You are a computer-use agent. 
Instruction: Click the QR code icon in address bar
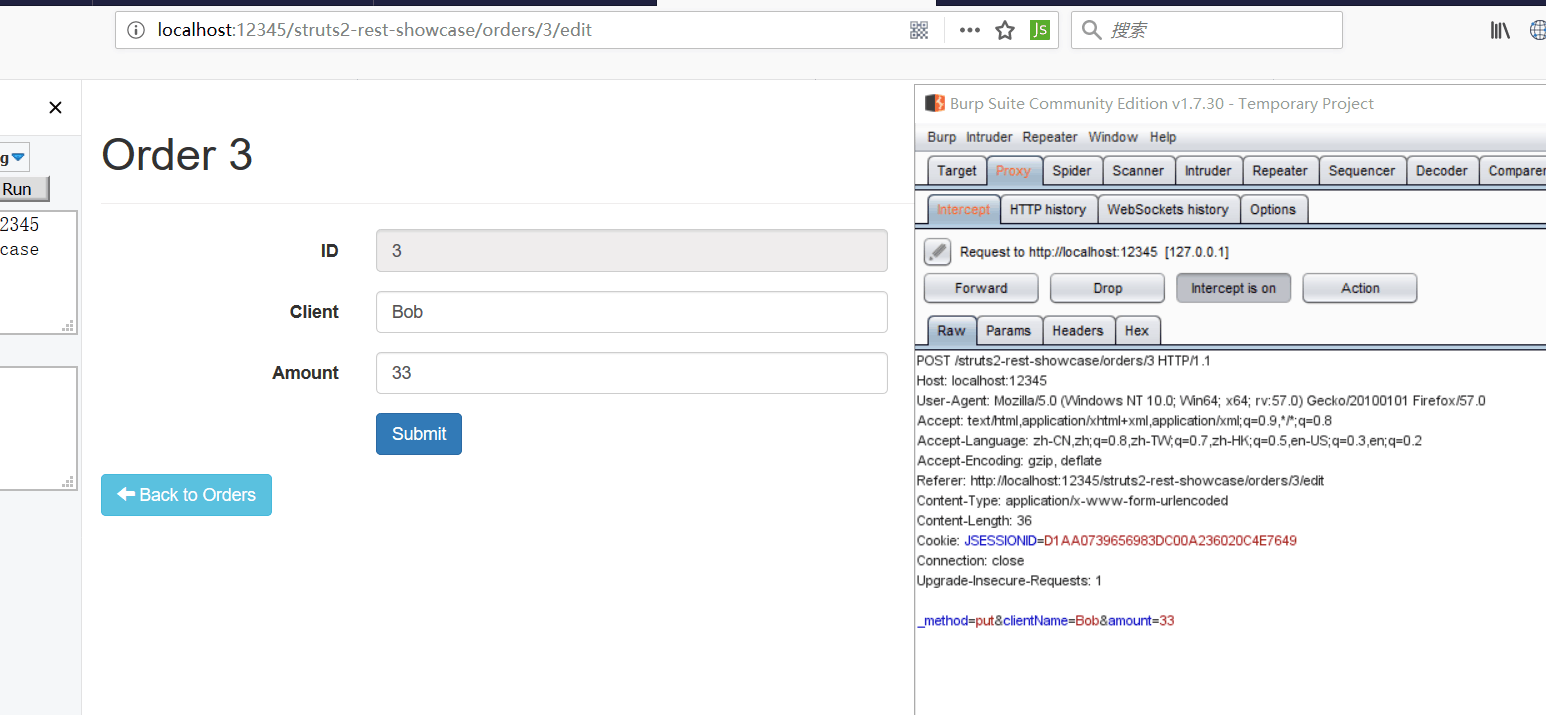[x=919, y=30]
